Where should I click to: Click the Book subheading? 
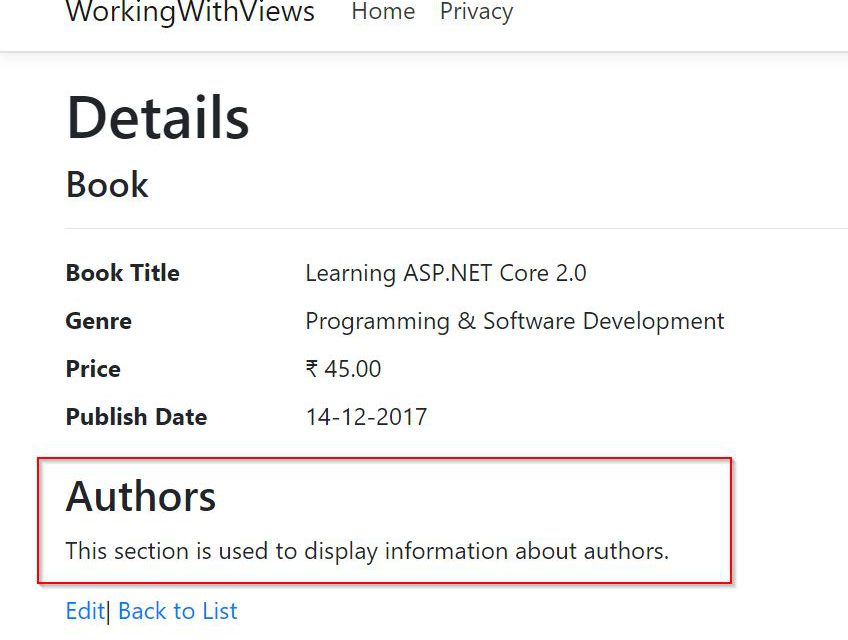click(x=107, y=185)
